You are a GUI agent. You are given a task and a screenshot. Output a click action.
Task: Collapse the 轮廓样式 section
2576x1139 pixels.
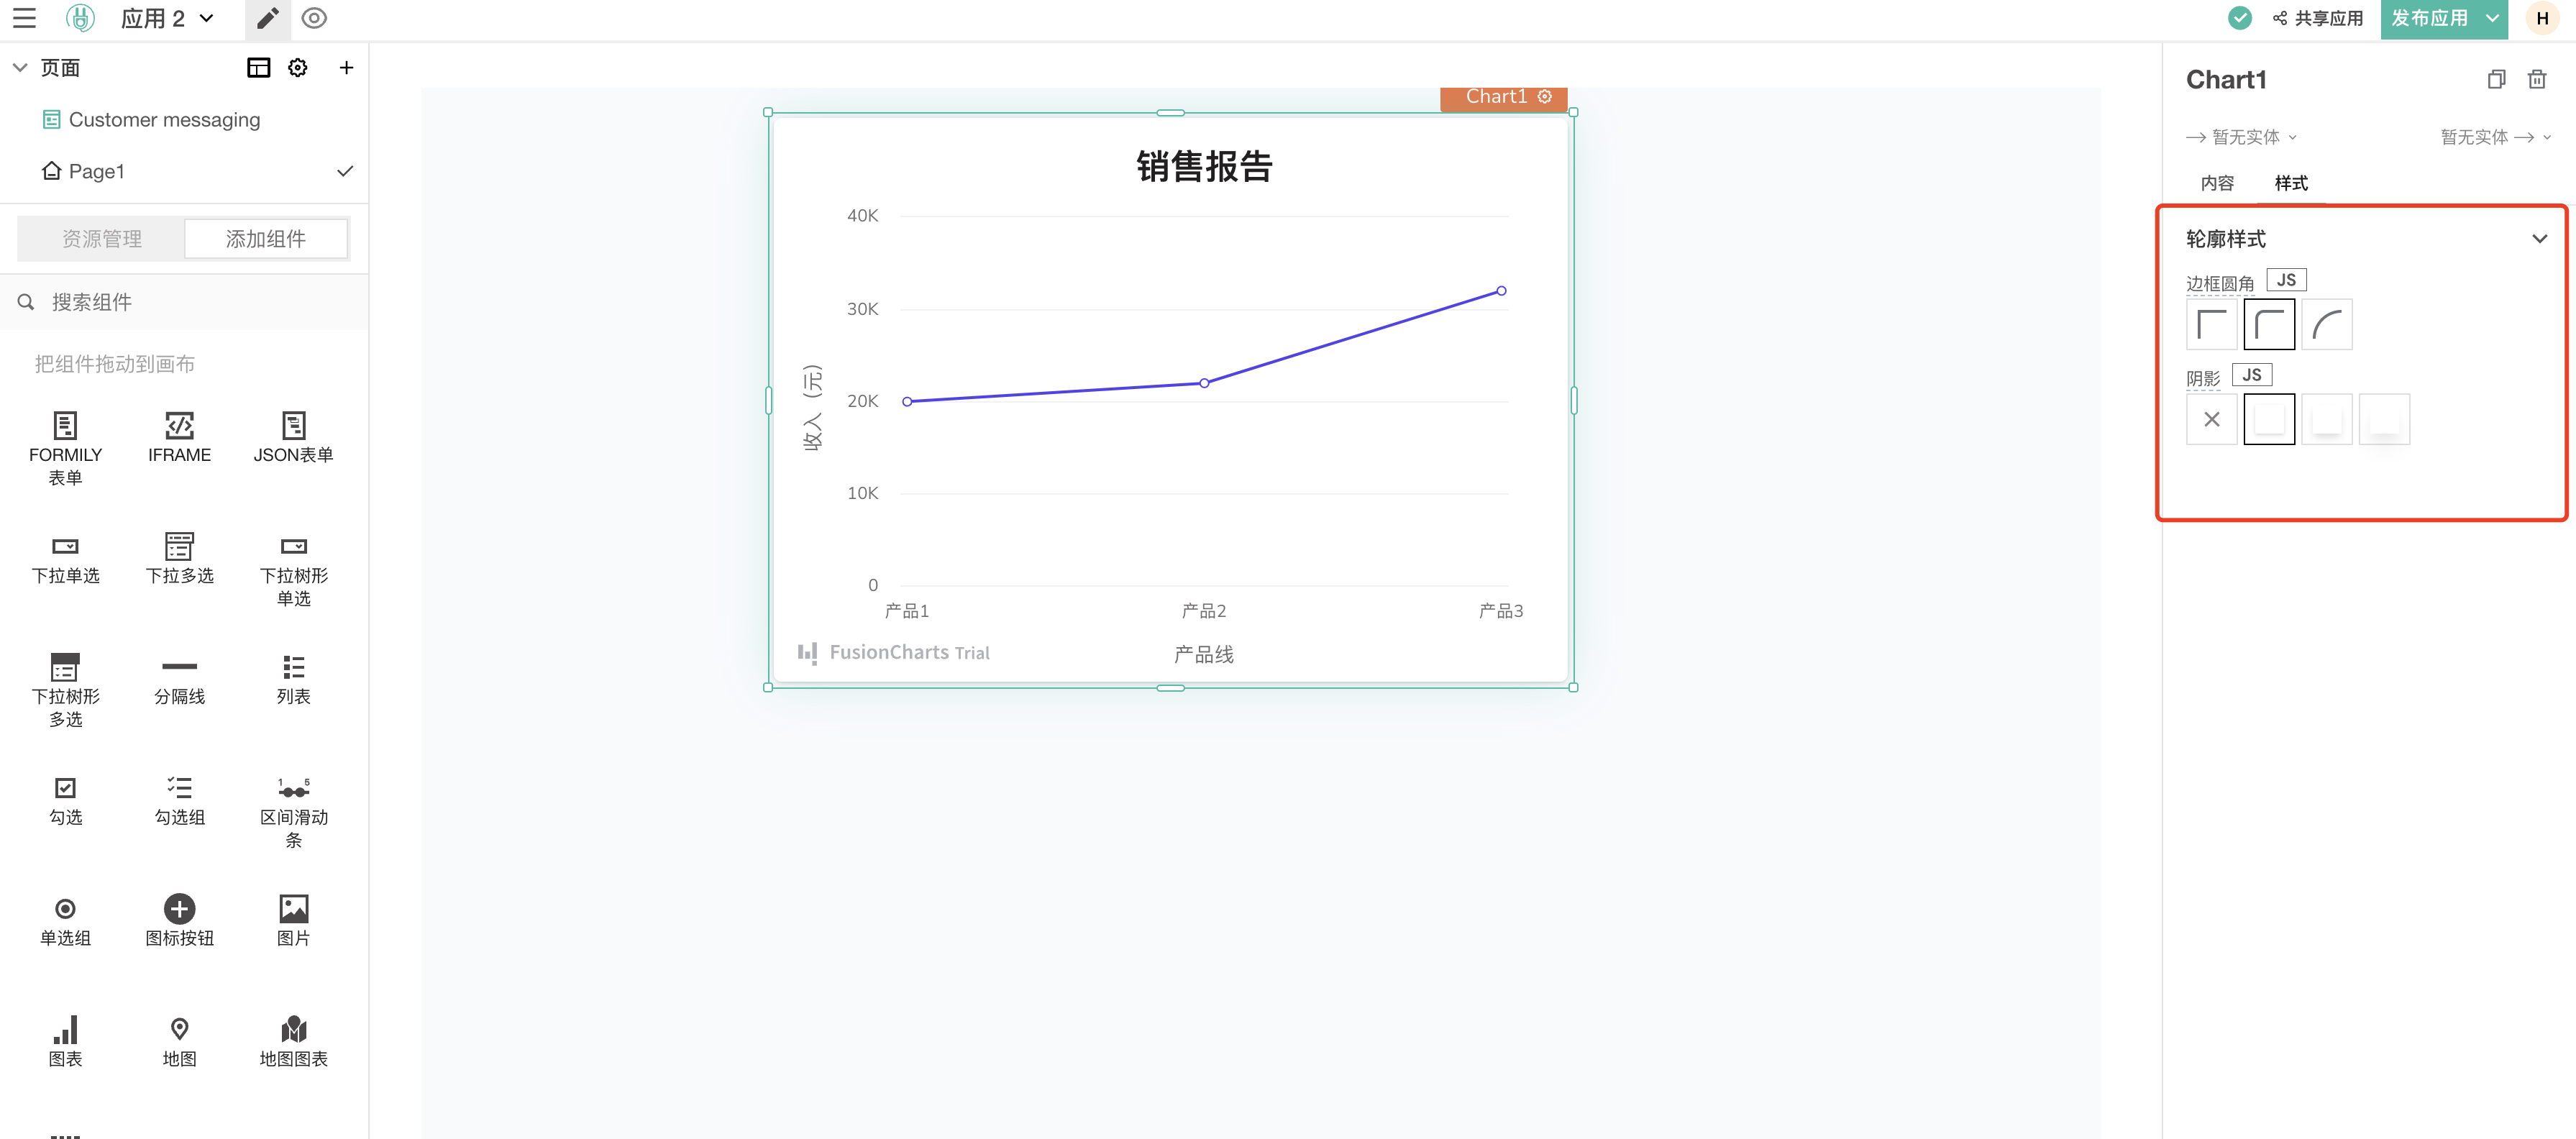point(2539,238)
